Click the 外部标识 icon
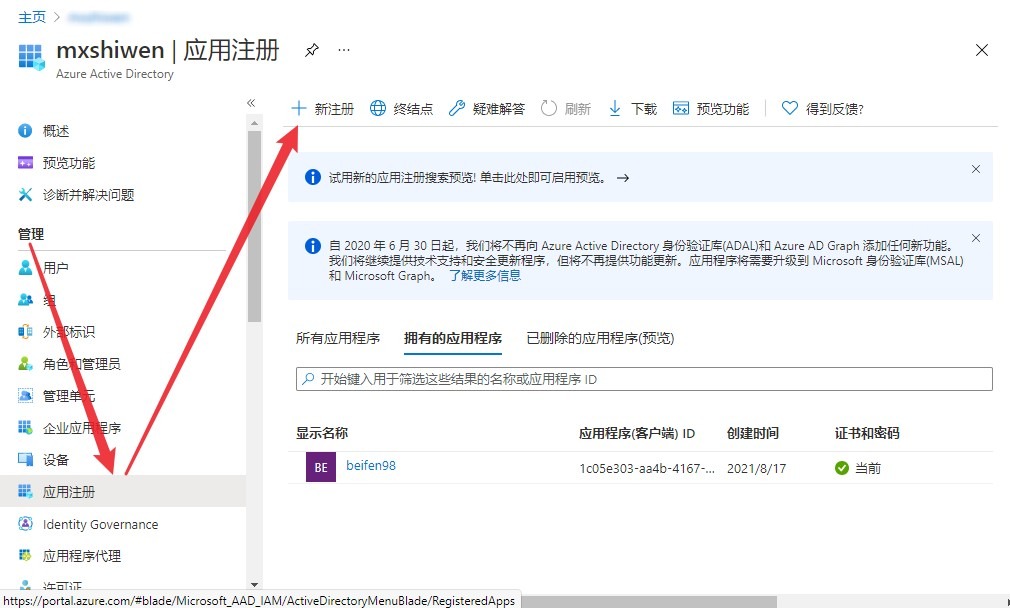 pos(25,332)
